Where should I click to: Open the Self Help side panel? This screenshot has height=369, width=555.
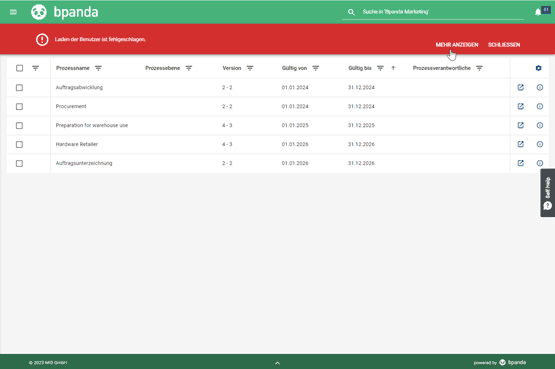(x=548, y=193)
